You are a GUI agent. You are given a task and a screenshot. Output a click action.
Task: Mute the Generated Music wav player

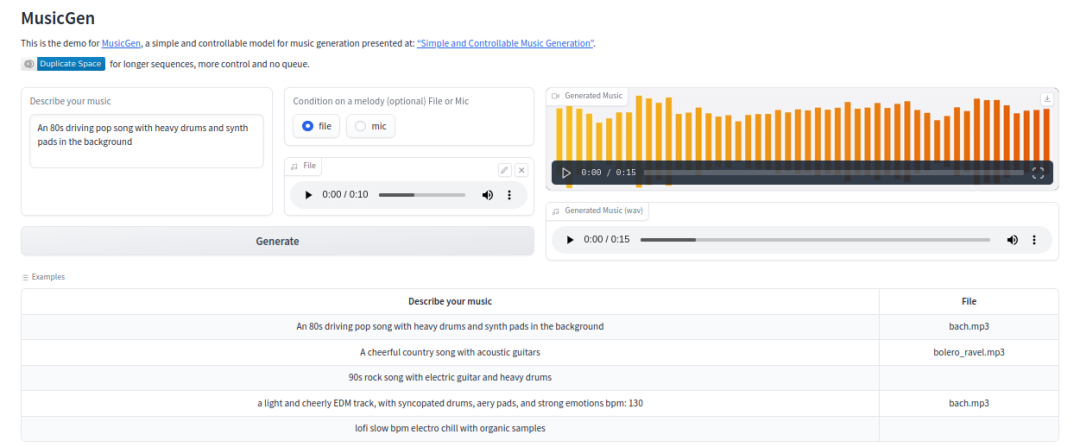(1012, 240)
